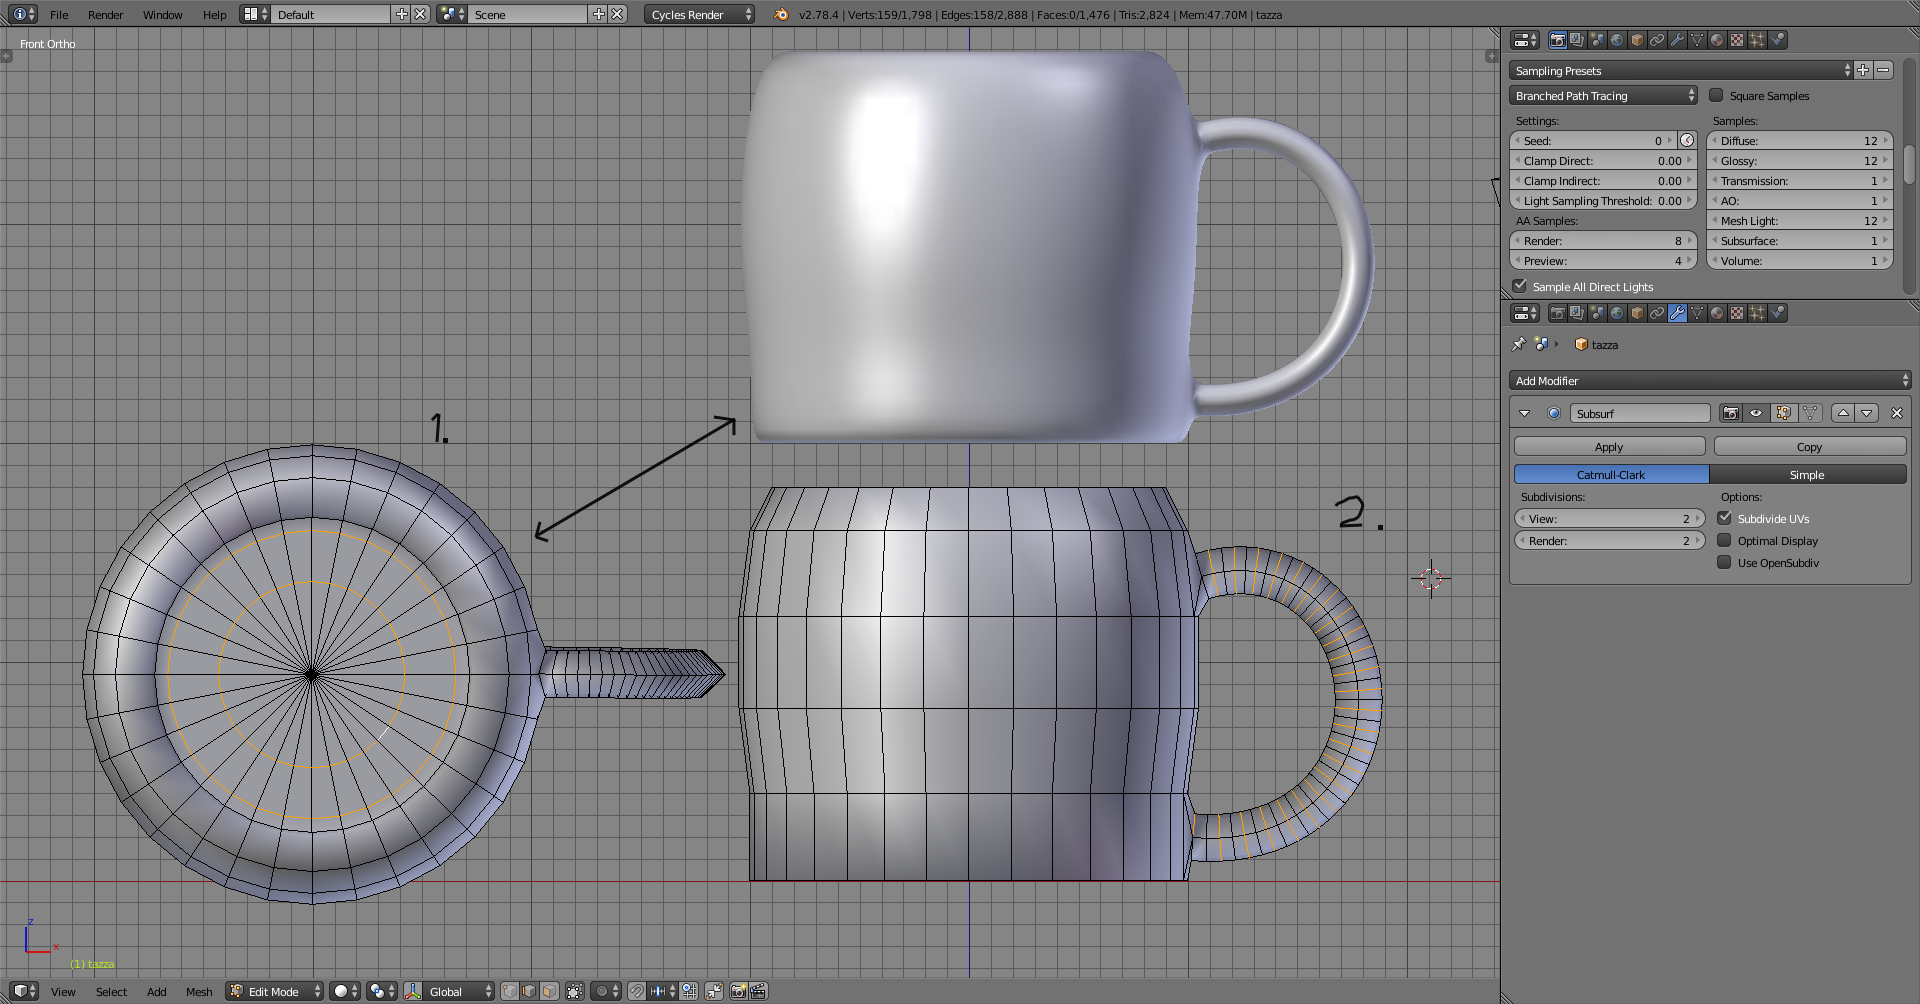Select the Simple subdivision type
1920x1004 pixels.
1807,474
